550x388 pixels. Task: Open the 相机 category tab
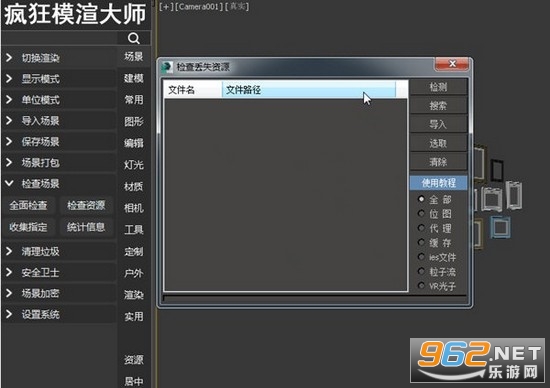[134, 208]
